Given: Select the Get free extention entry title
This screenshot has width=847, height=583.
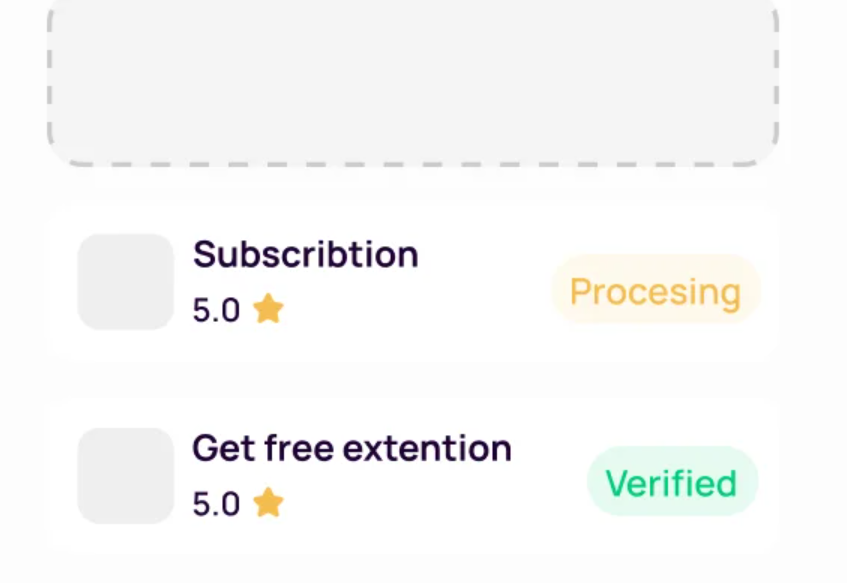Looking at the screenshot, I should (351, 448).
